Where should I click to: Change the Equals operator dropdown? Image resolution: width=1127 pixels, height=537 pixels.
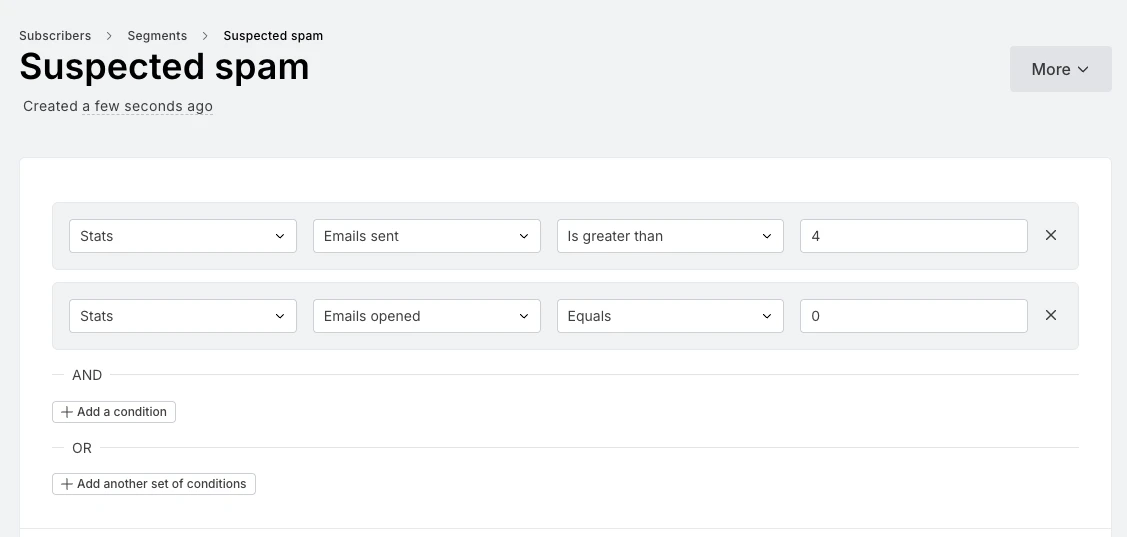click(670, 316)
